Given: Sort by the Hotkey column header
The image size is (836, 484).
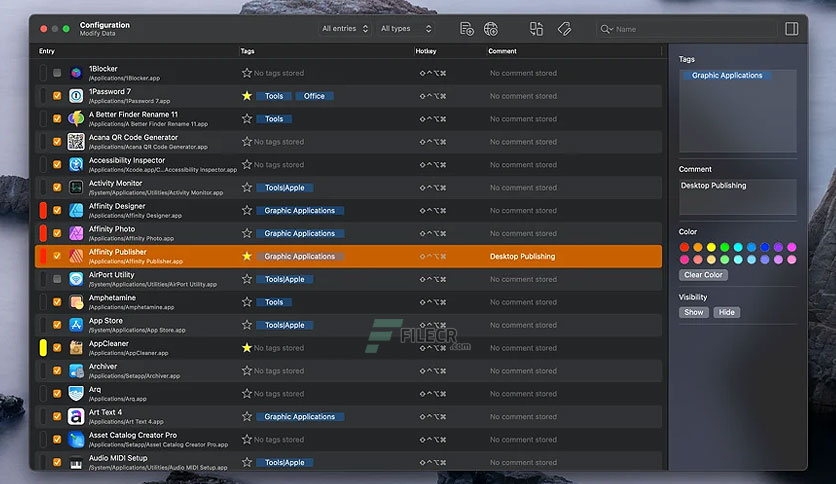Looking at the screenshot, I should pyautogui.click(x=425, y=51).
